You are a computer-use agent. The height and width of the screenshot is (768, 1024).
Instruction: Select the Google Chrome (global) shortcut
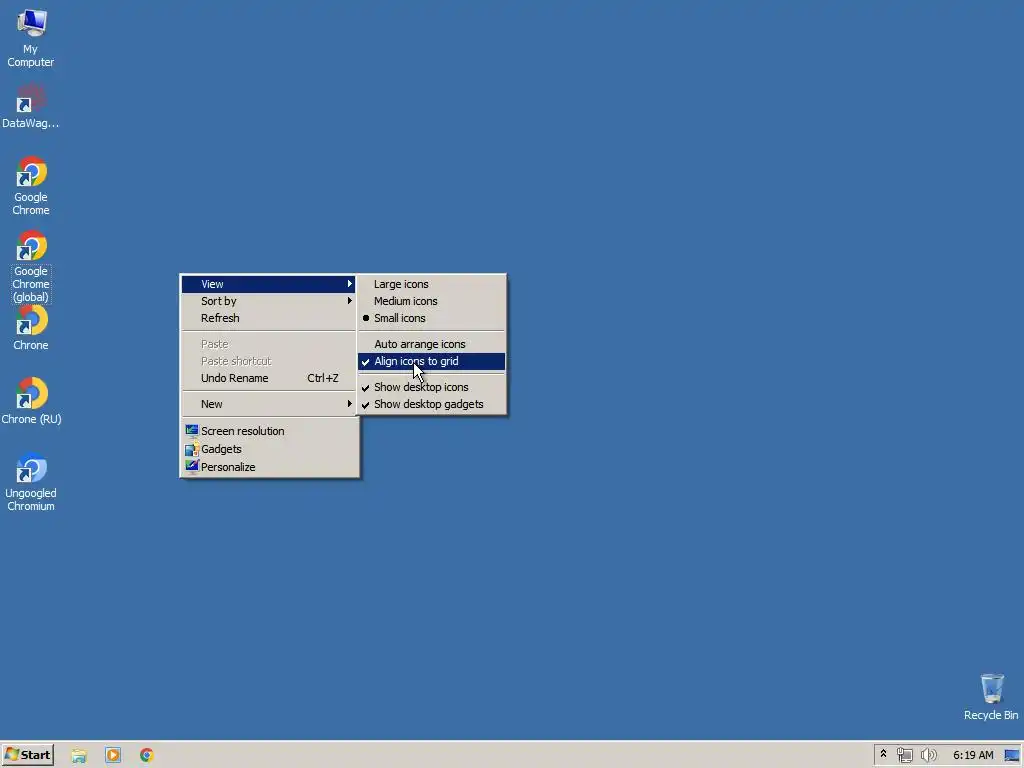(31, 266)
